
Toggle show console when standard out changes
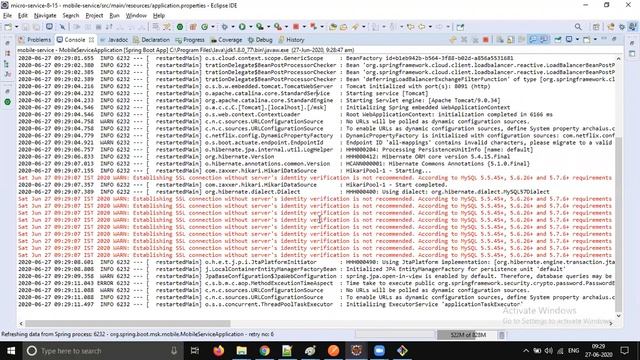tap(533, 40)
